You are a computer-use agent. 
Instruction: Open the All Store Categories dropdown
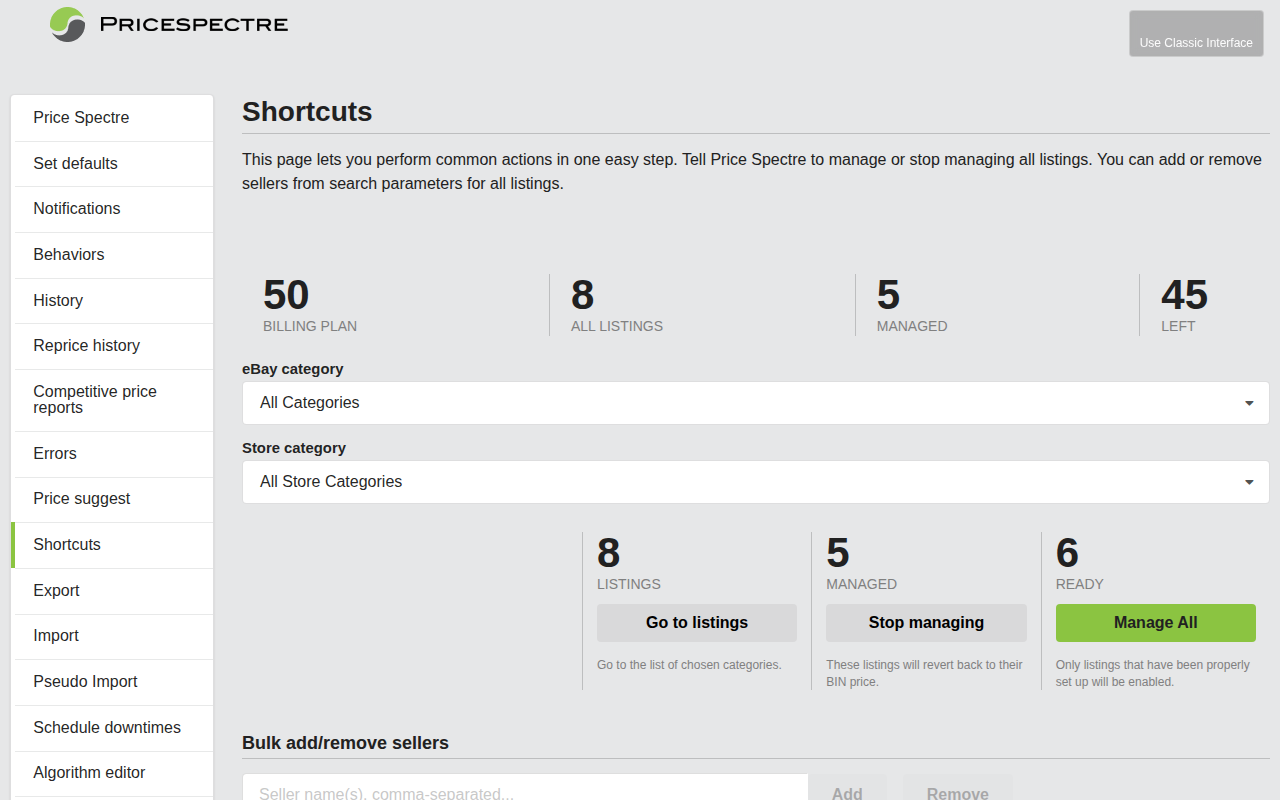coord(755,482)
